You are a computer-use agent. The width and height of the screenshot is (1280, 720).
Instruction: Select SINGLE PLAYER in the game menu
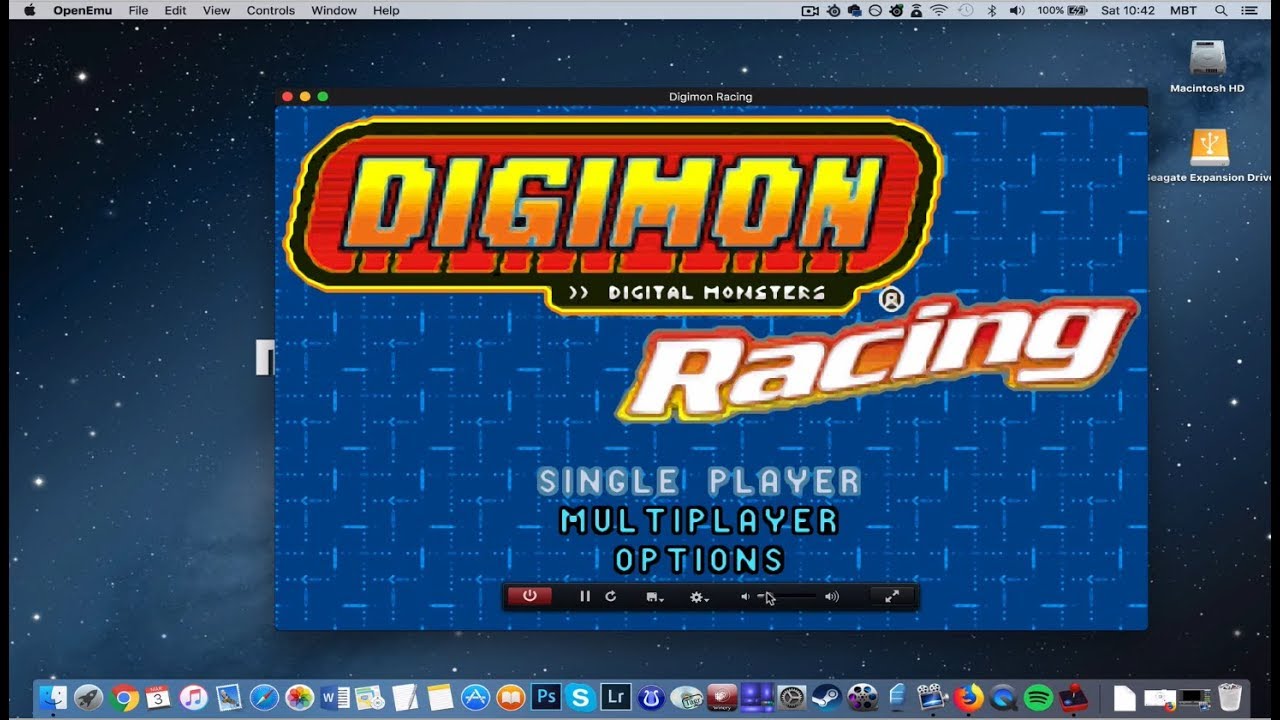tap(699, 482)
